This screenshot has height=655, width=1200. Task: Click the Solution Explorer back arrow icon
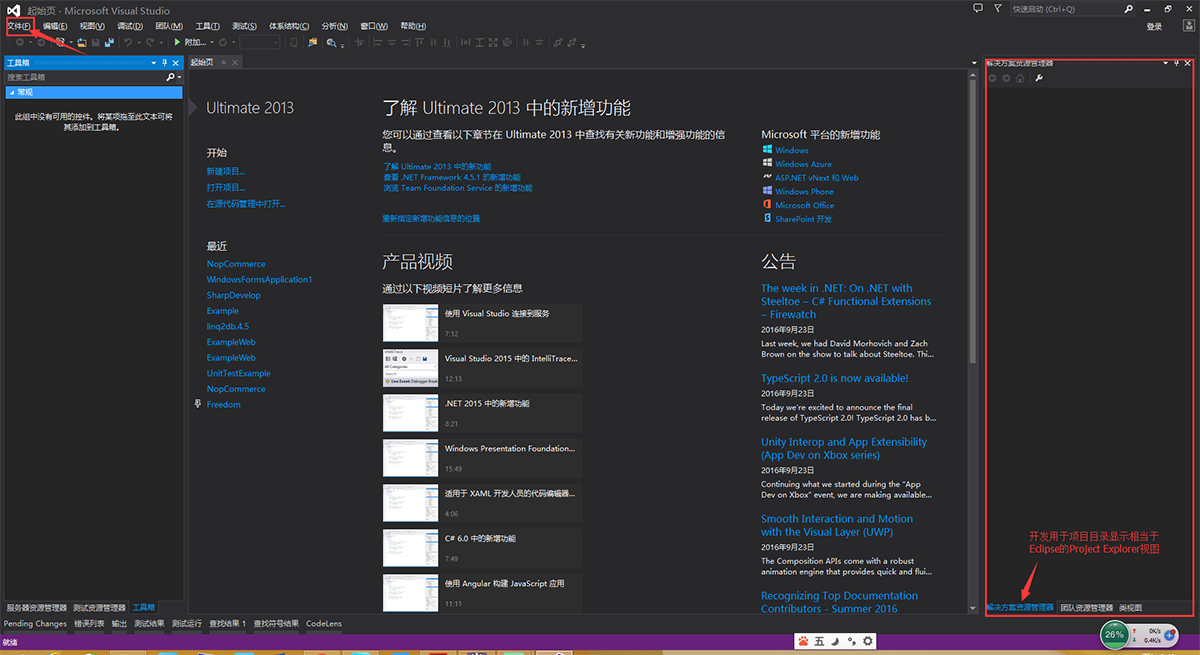point(993,77)
